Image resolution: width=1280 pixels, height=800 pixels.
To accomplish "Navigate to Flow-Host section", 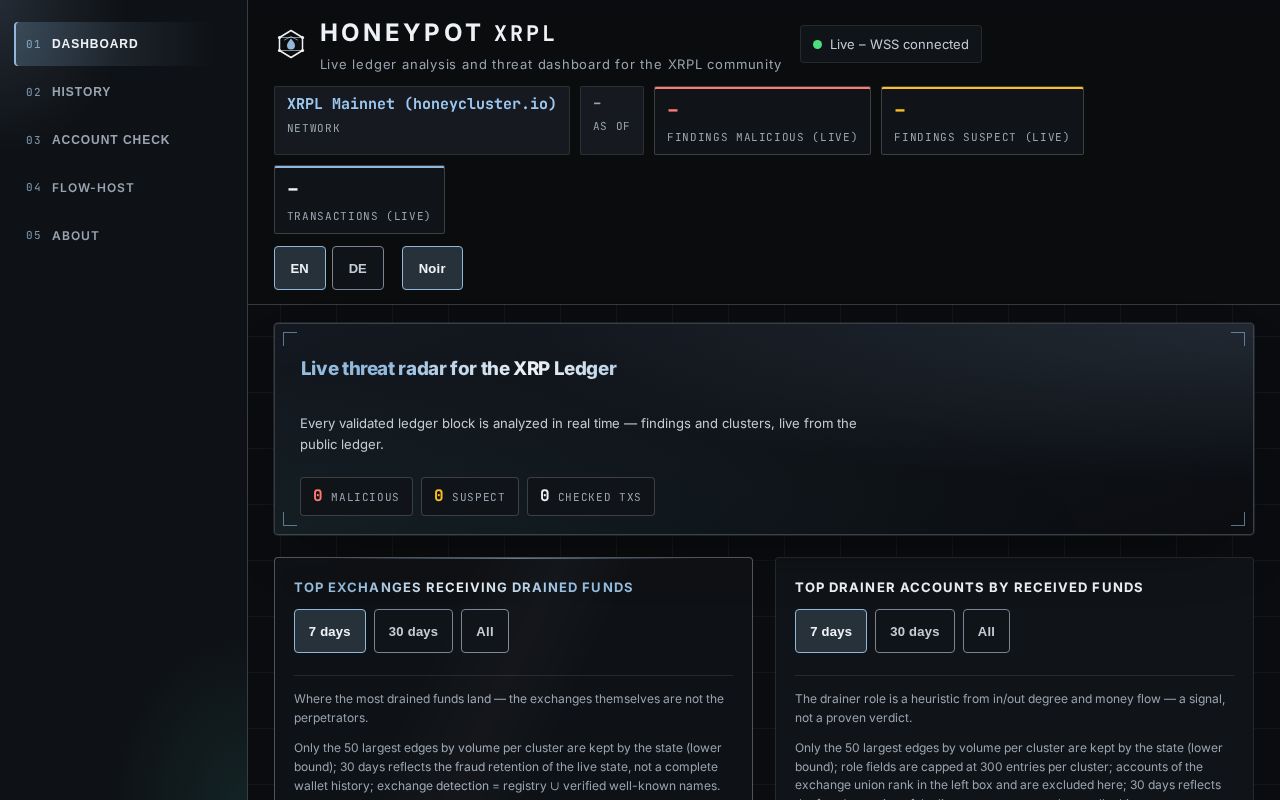I will pos(123,188).
